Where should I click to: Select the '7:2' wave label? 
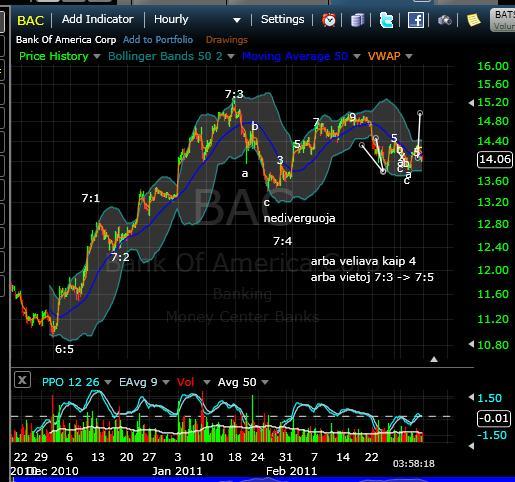[x=120, y=257]
